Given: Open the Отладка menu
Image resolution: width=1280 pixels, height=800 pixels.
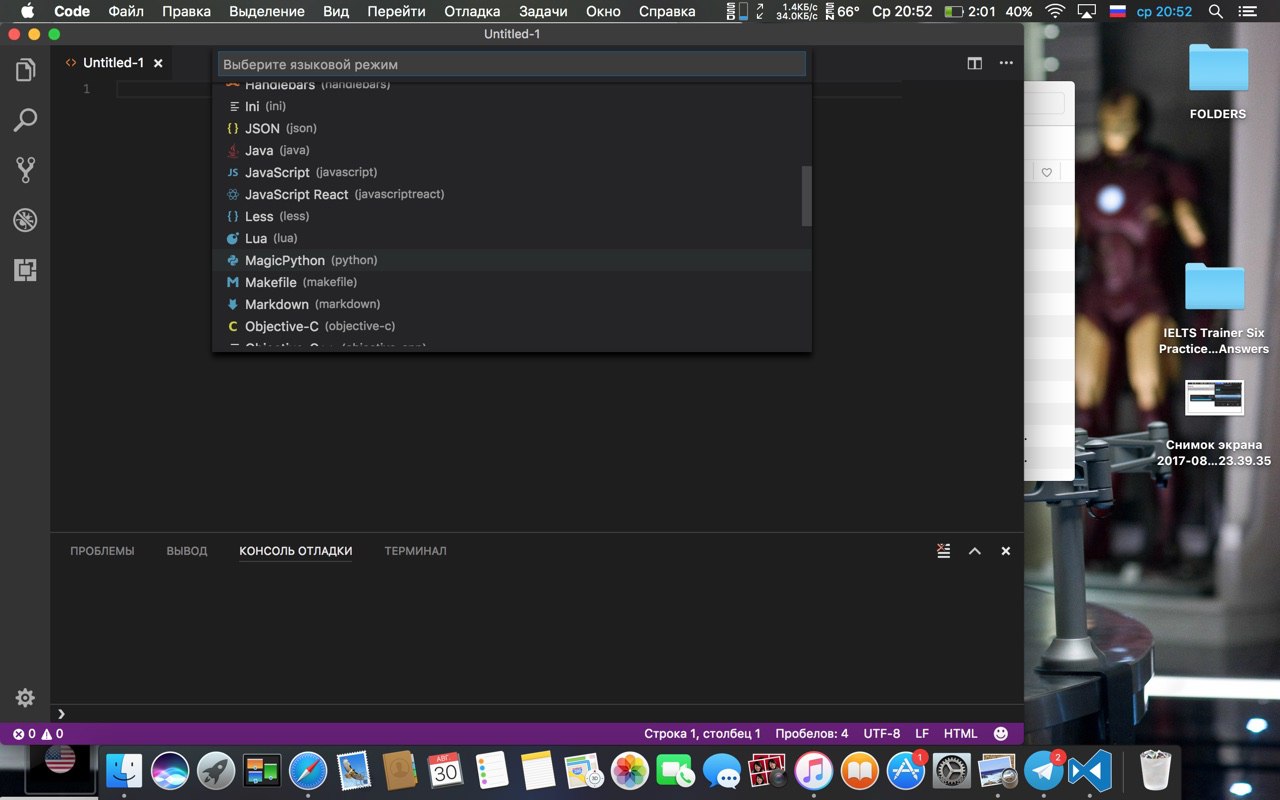Looking at the screenshot, I should pyautogui.click(x=472, y=12).
